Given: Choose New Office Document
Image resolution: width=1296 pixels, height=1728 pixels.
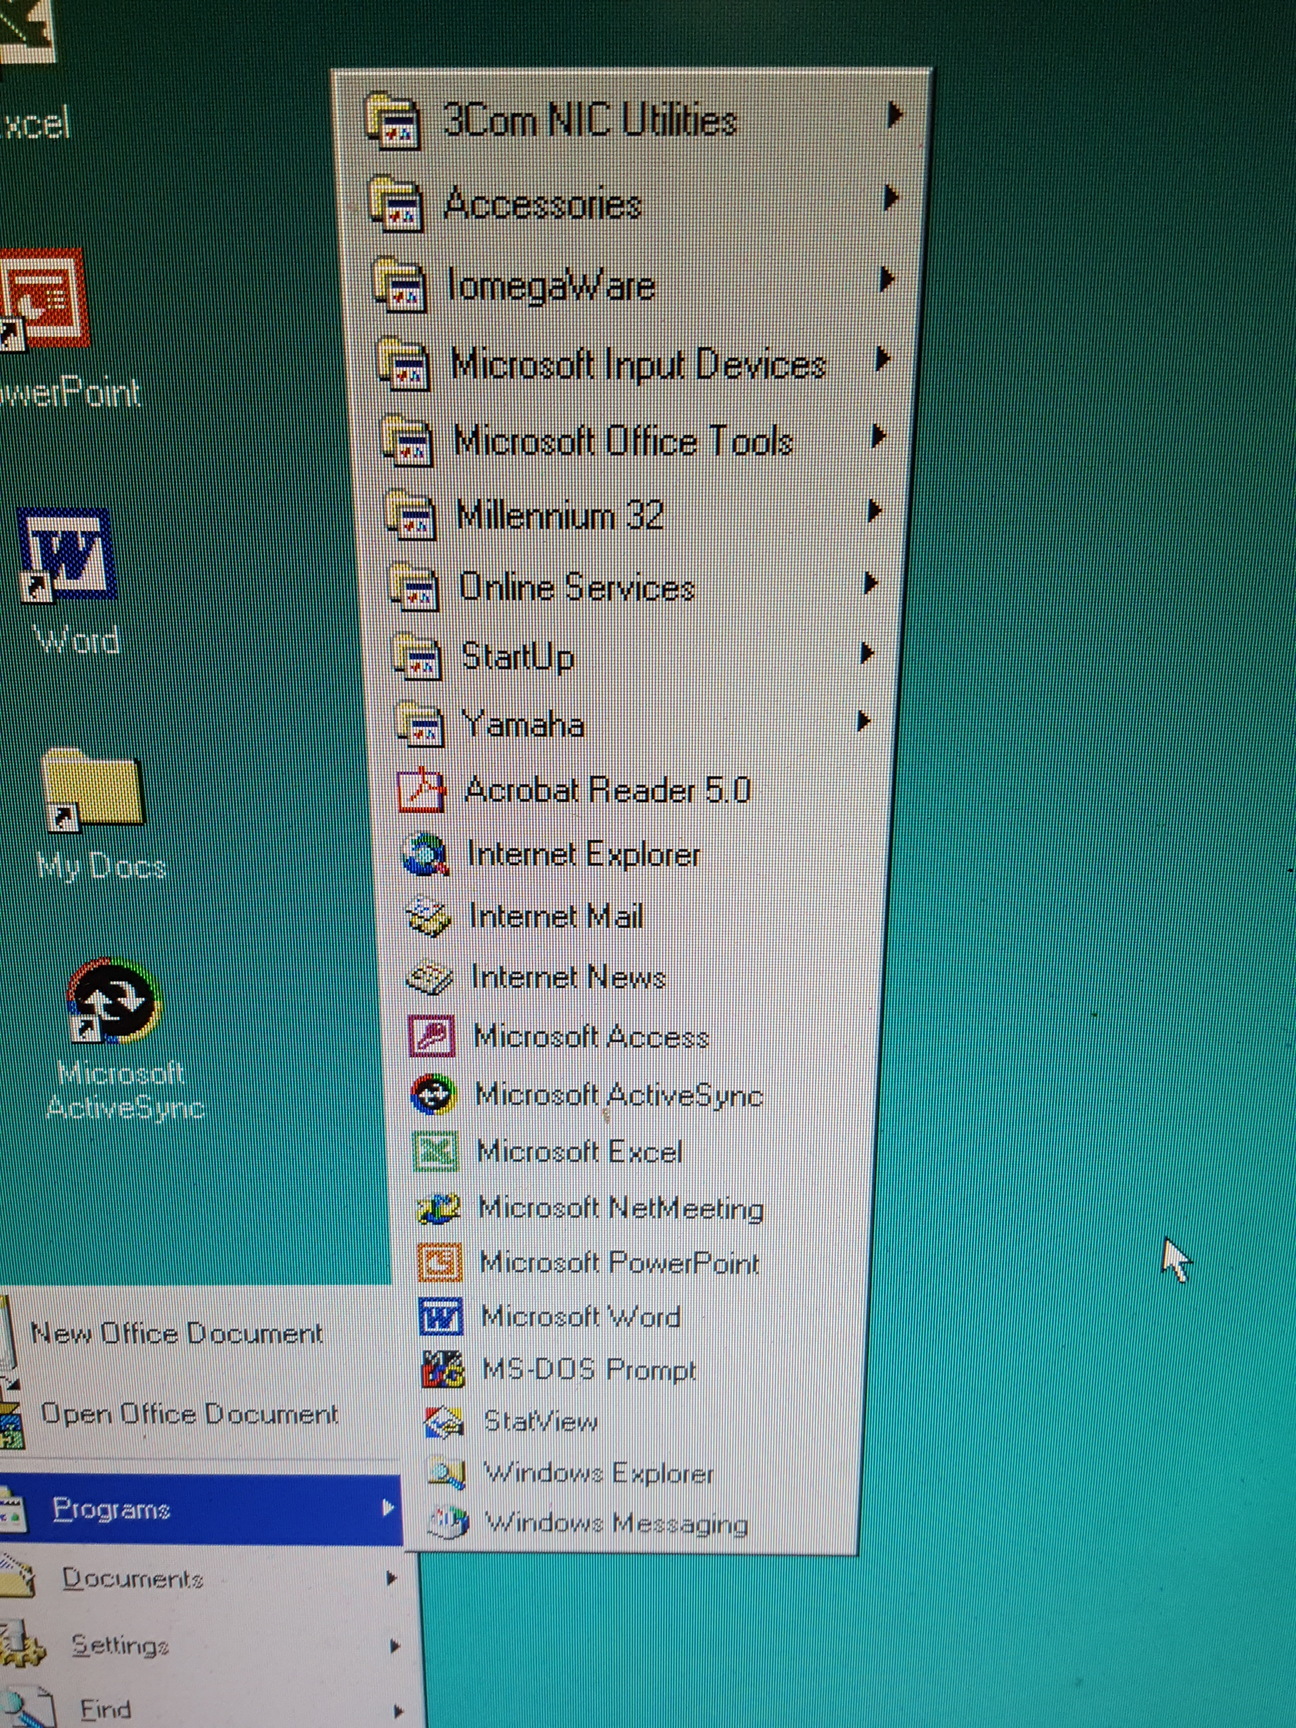Looking at the screenshot, I should point(177,1334).
